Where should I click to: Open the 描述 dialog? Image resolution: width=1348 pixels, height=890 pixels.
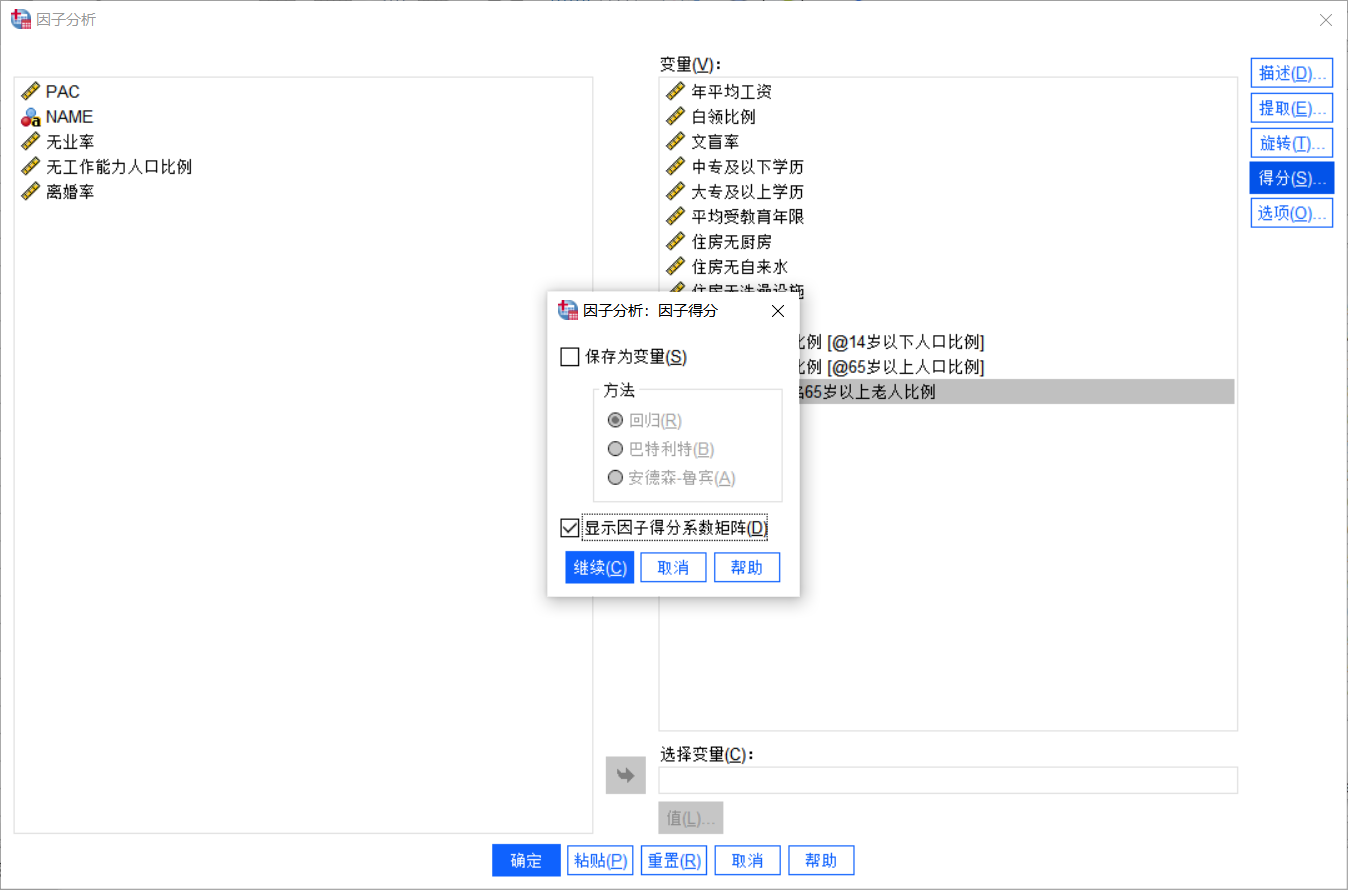(x=1291, y=72)
